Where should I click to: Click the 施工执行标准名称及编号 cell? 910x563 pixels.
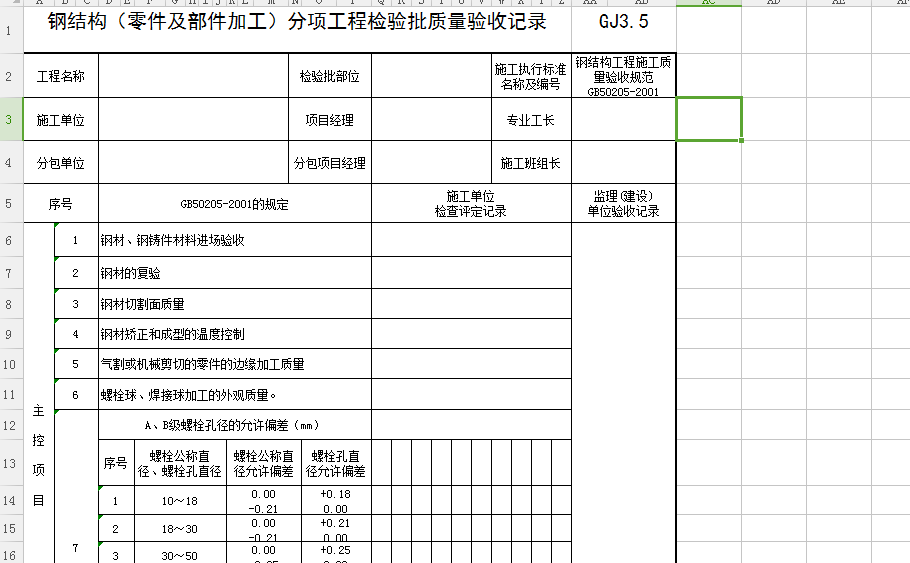click(530, 76)
